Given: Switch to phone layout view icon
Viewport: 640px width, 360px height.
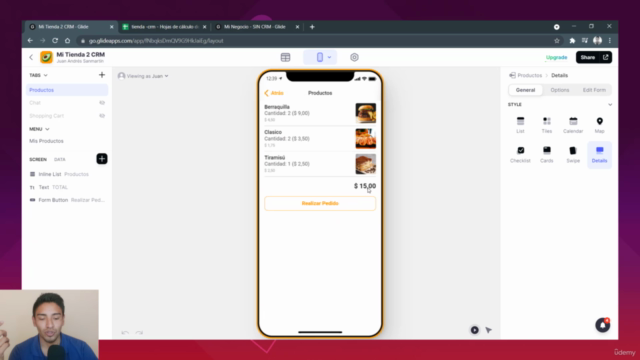Looking at the screenshot, I should click(320, 57).
